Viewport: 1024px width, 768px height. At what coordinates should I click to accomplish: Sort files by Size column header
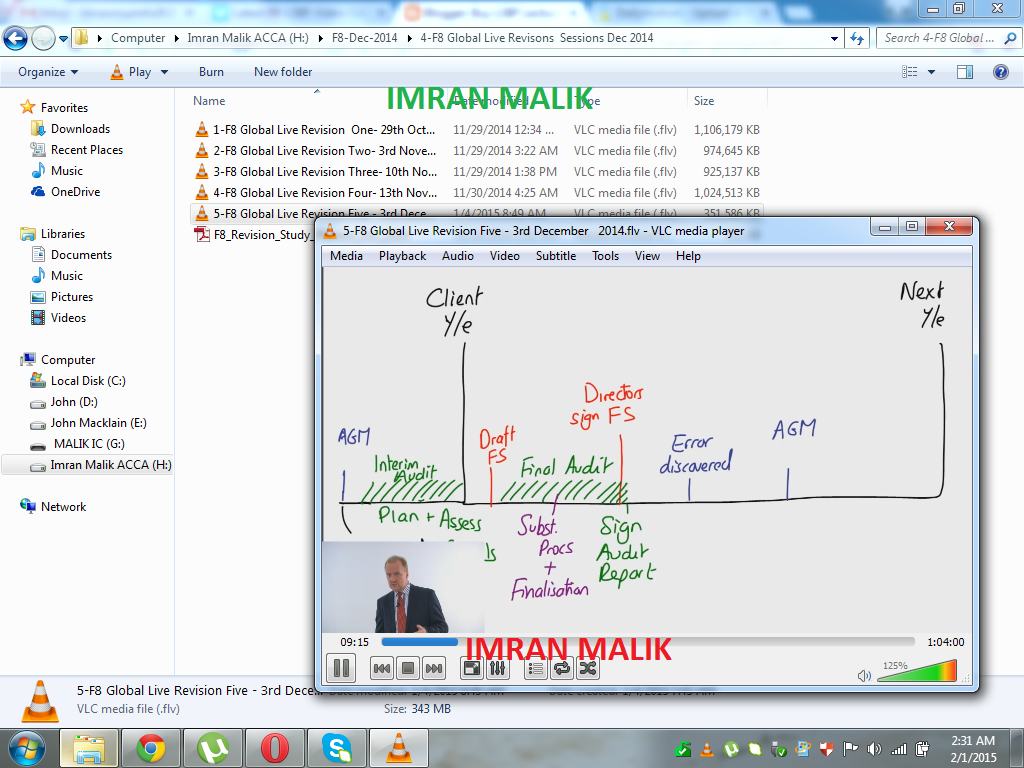[x=703, y=101]
